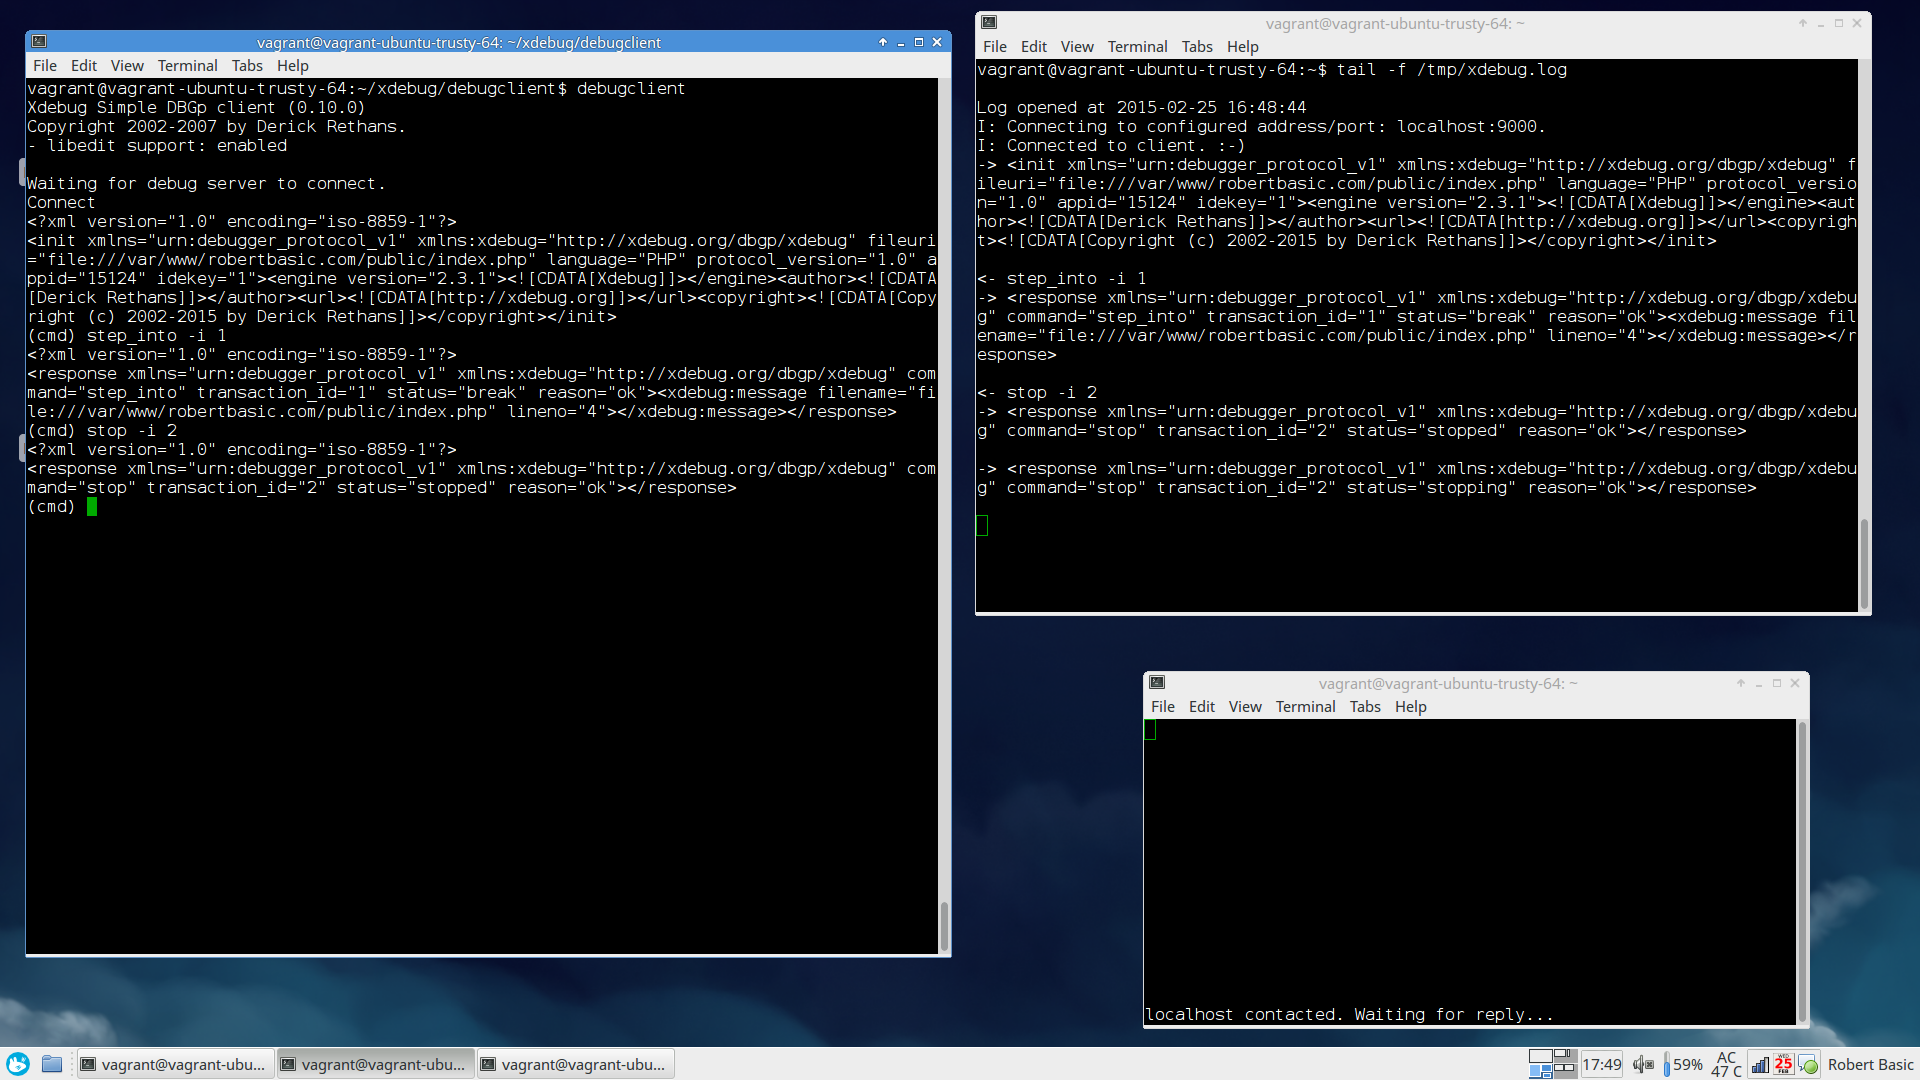The image size is (1920, 1080).
Task: Open the network signal bars tray icon
Action: pos(1760,1064)
